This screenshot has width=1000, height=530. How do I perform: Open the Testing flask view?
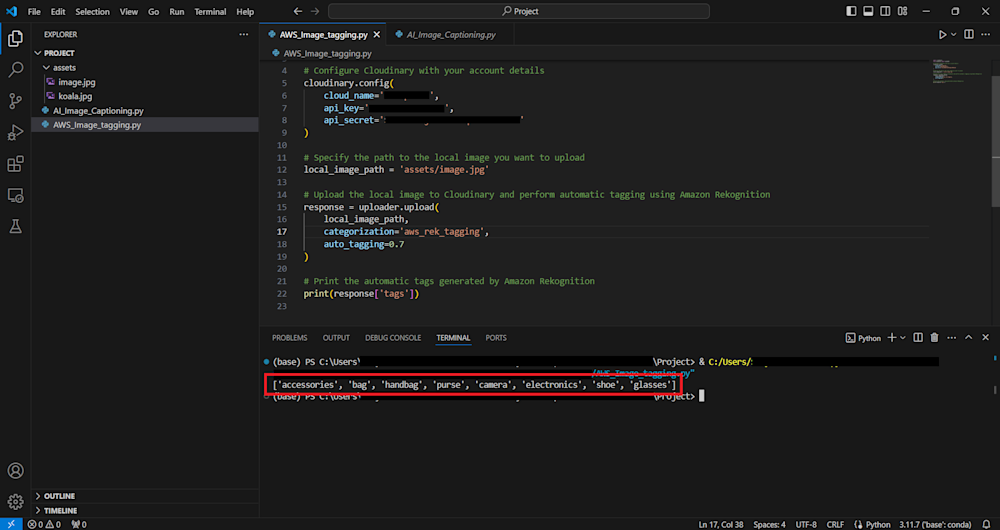click(15, 226)
